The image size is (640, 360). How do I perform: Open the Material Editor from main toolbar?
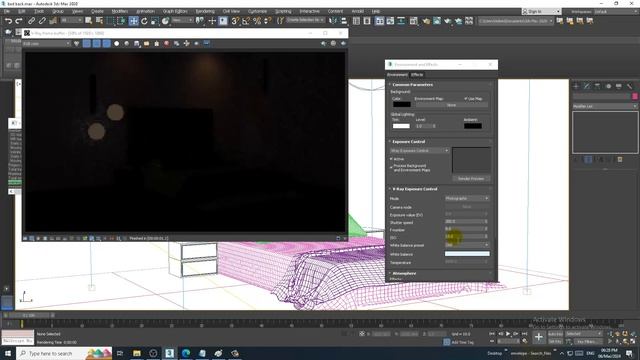click(x=415, y=21)
